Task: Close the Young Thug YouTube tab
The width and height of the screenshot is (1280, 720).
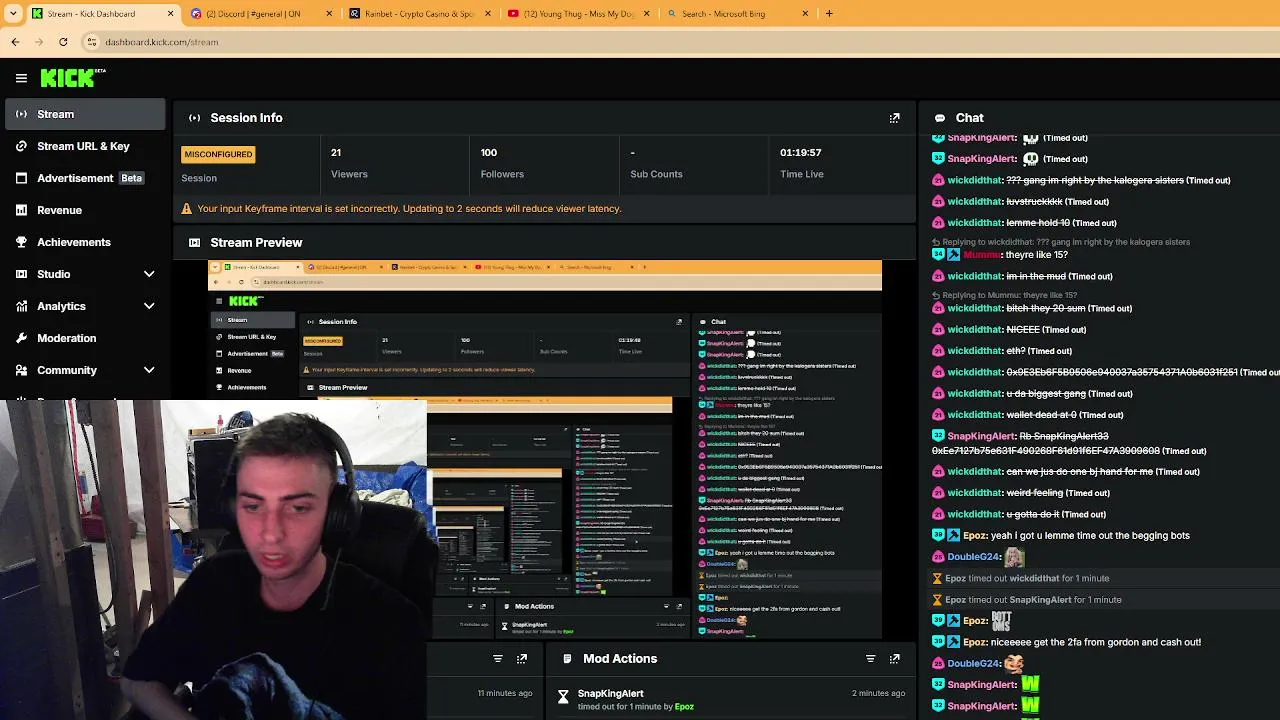Action: [646, 14]
